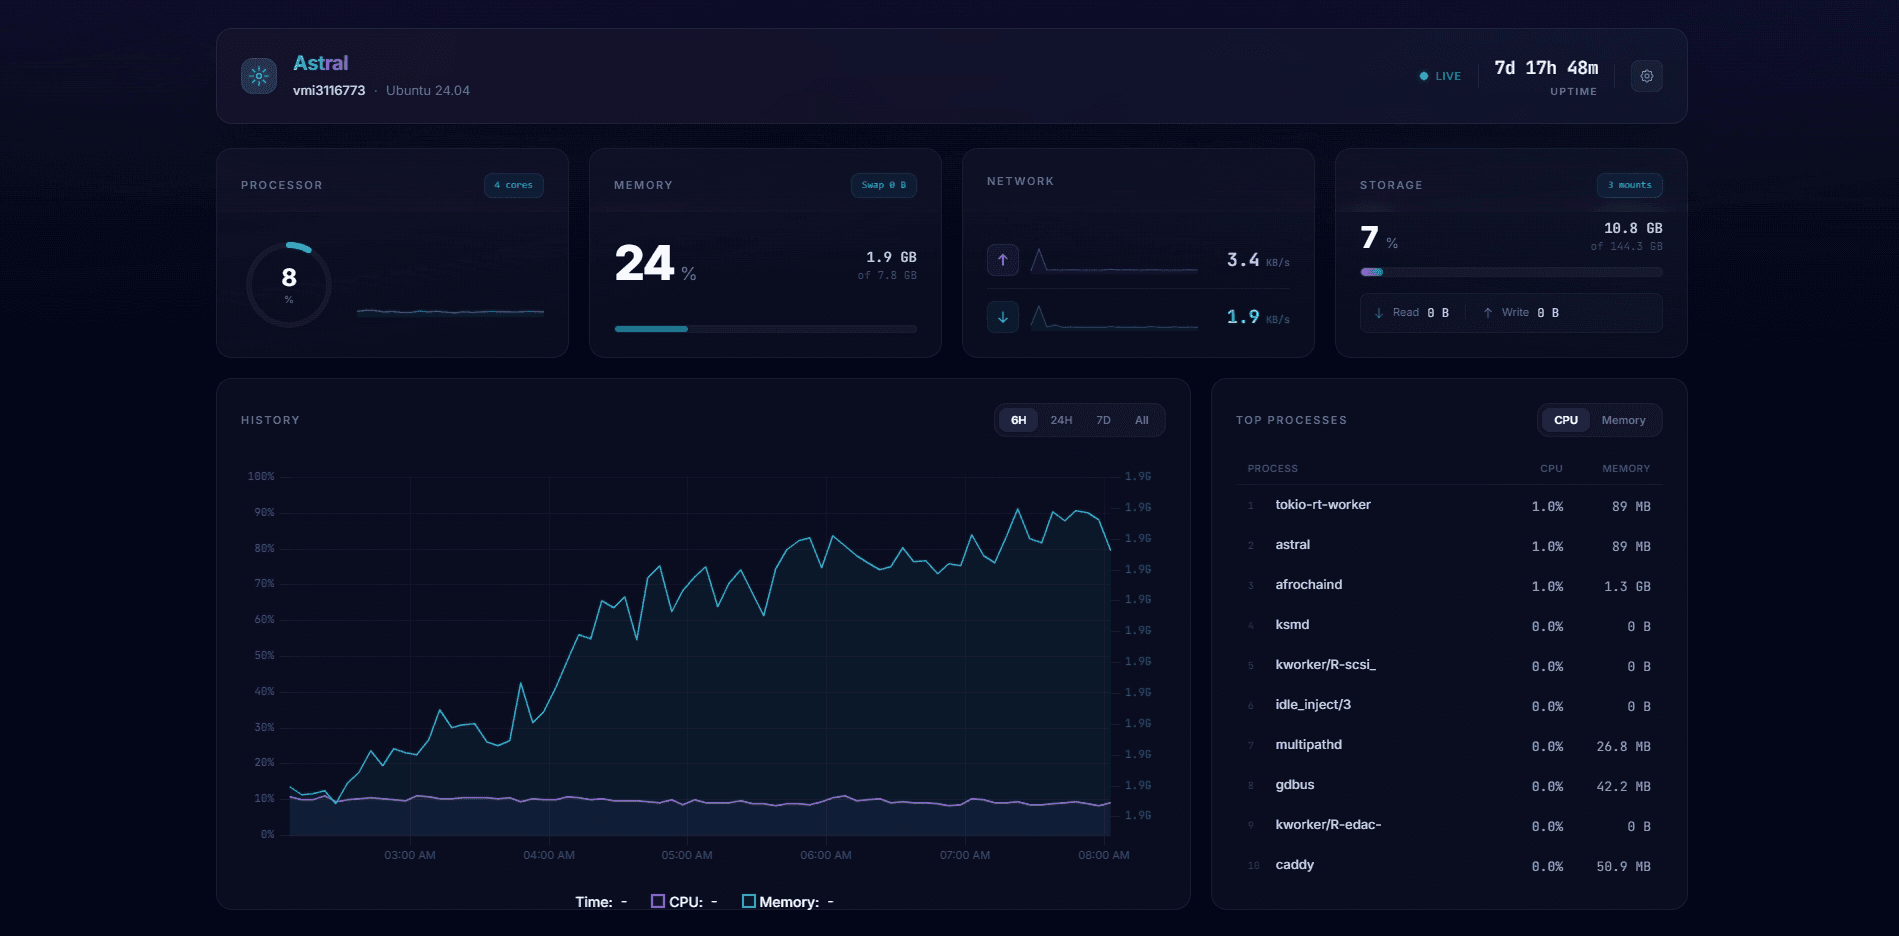The image size is (1899, 936).
Task: Click the network upload arrow icon
Action: coord(1002,260)
